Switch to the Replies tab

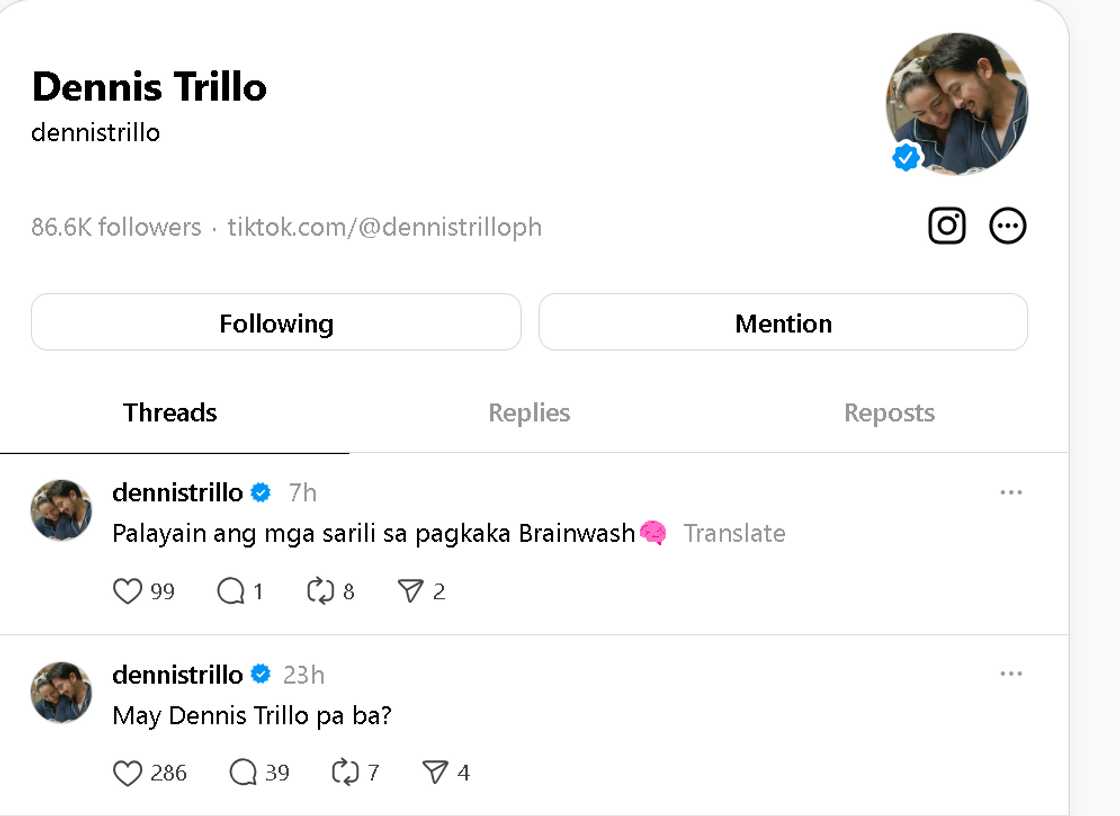(529, 413)
